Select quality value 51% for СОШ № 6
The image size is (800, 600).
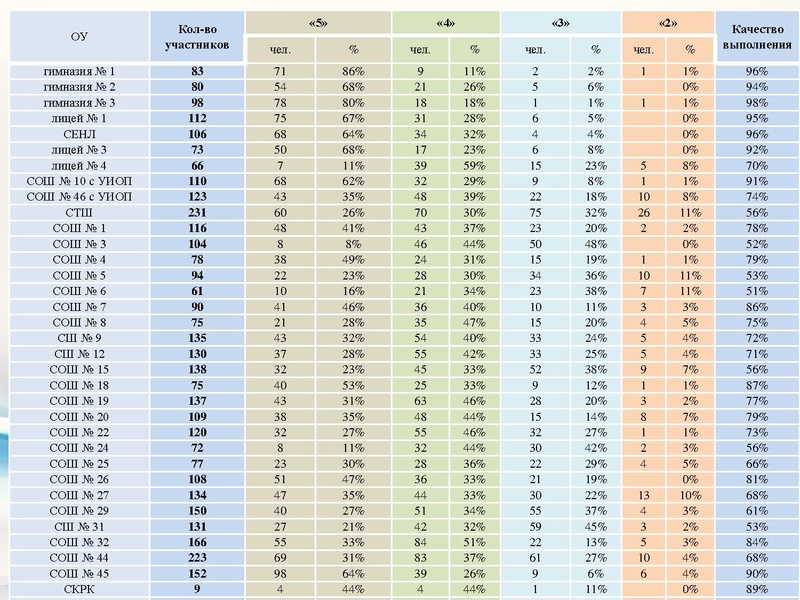coord(756,290)
